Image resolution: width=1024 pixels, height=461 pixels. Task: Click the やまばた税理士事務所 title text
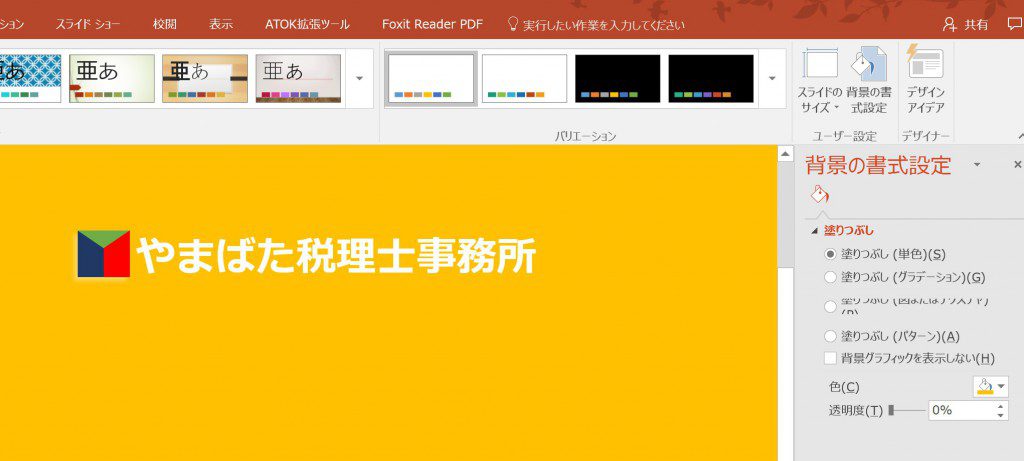click(x=336, y=255)
